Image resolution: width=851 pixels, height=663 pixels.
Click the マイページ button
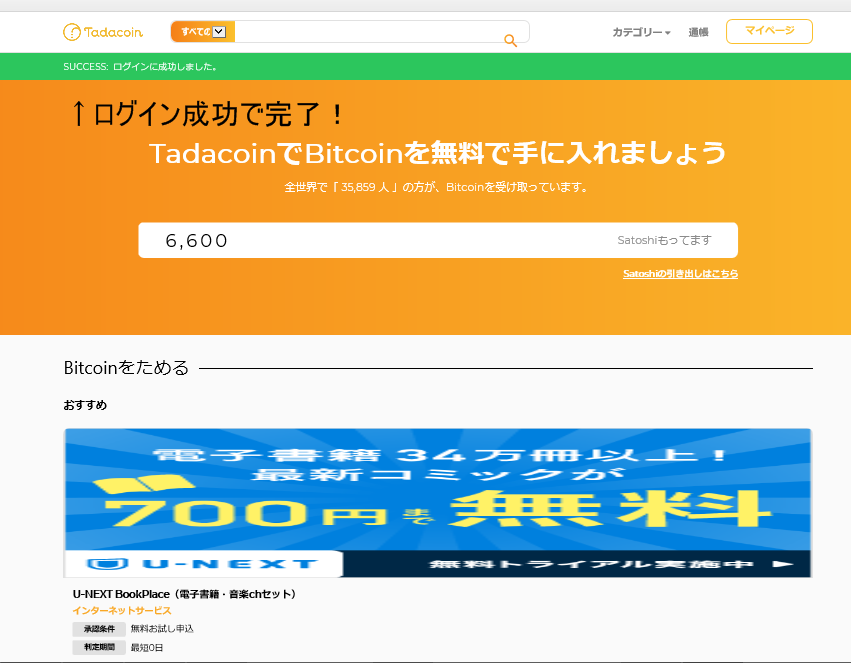point(769,31)
